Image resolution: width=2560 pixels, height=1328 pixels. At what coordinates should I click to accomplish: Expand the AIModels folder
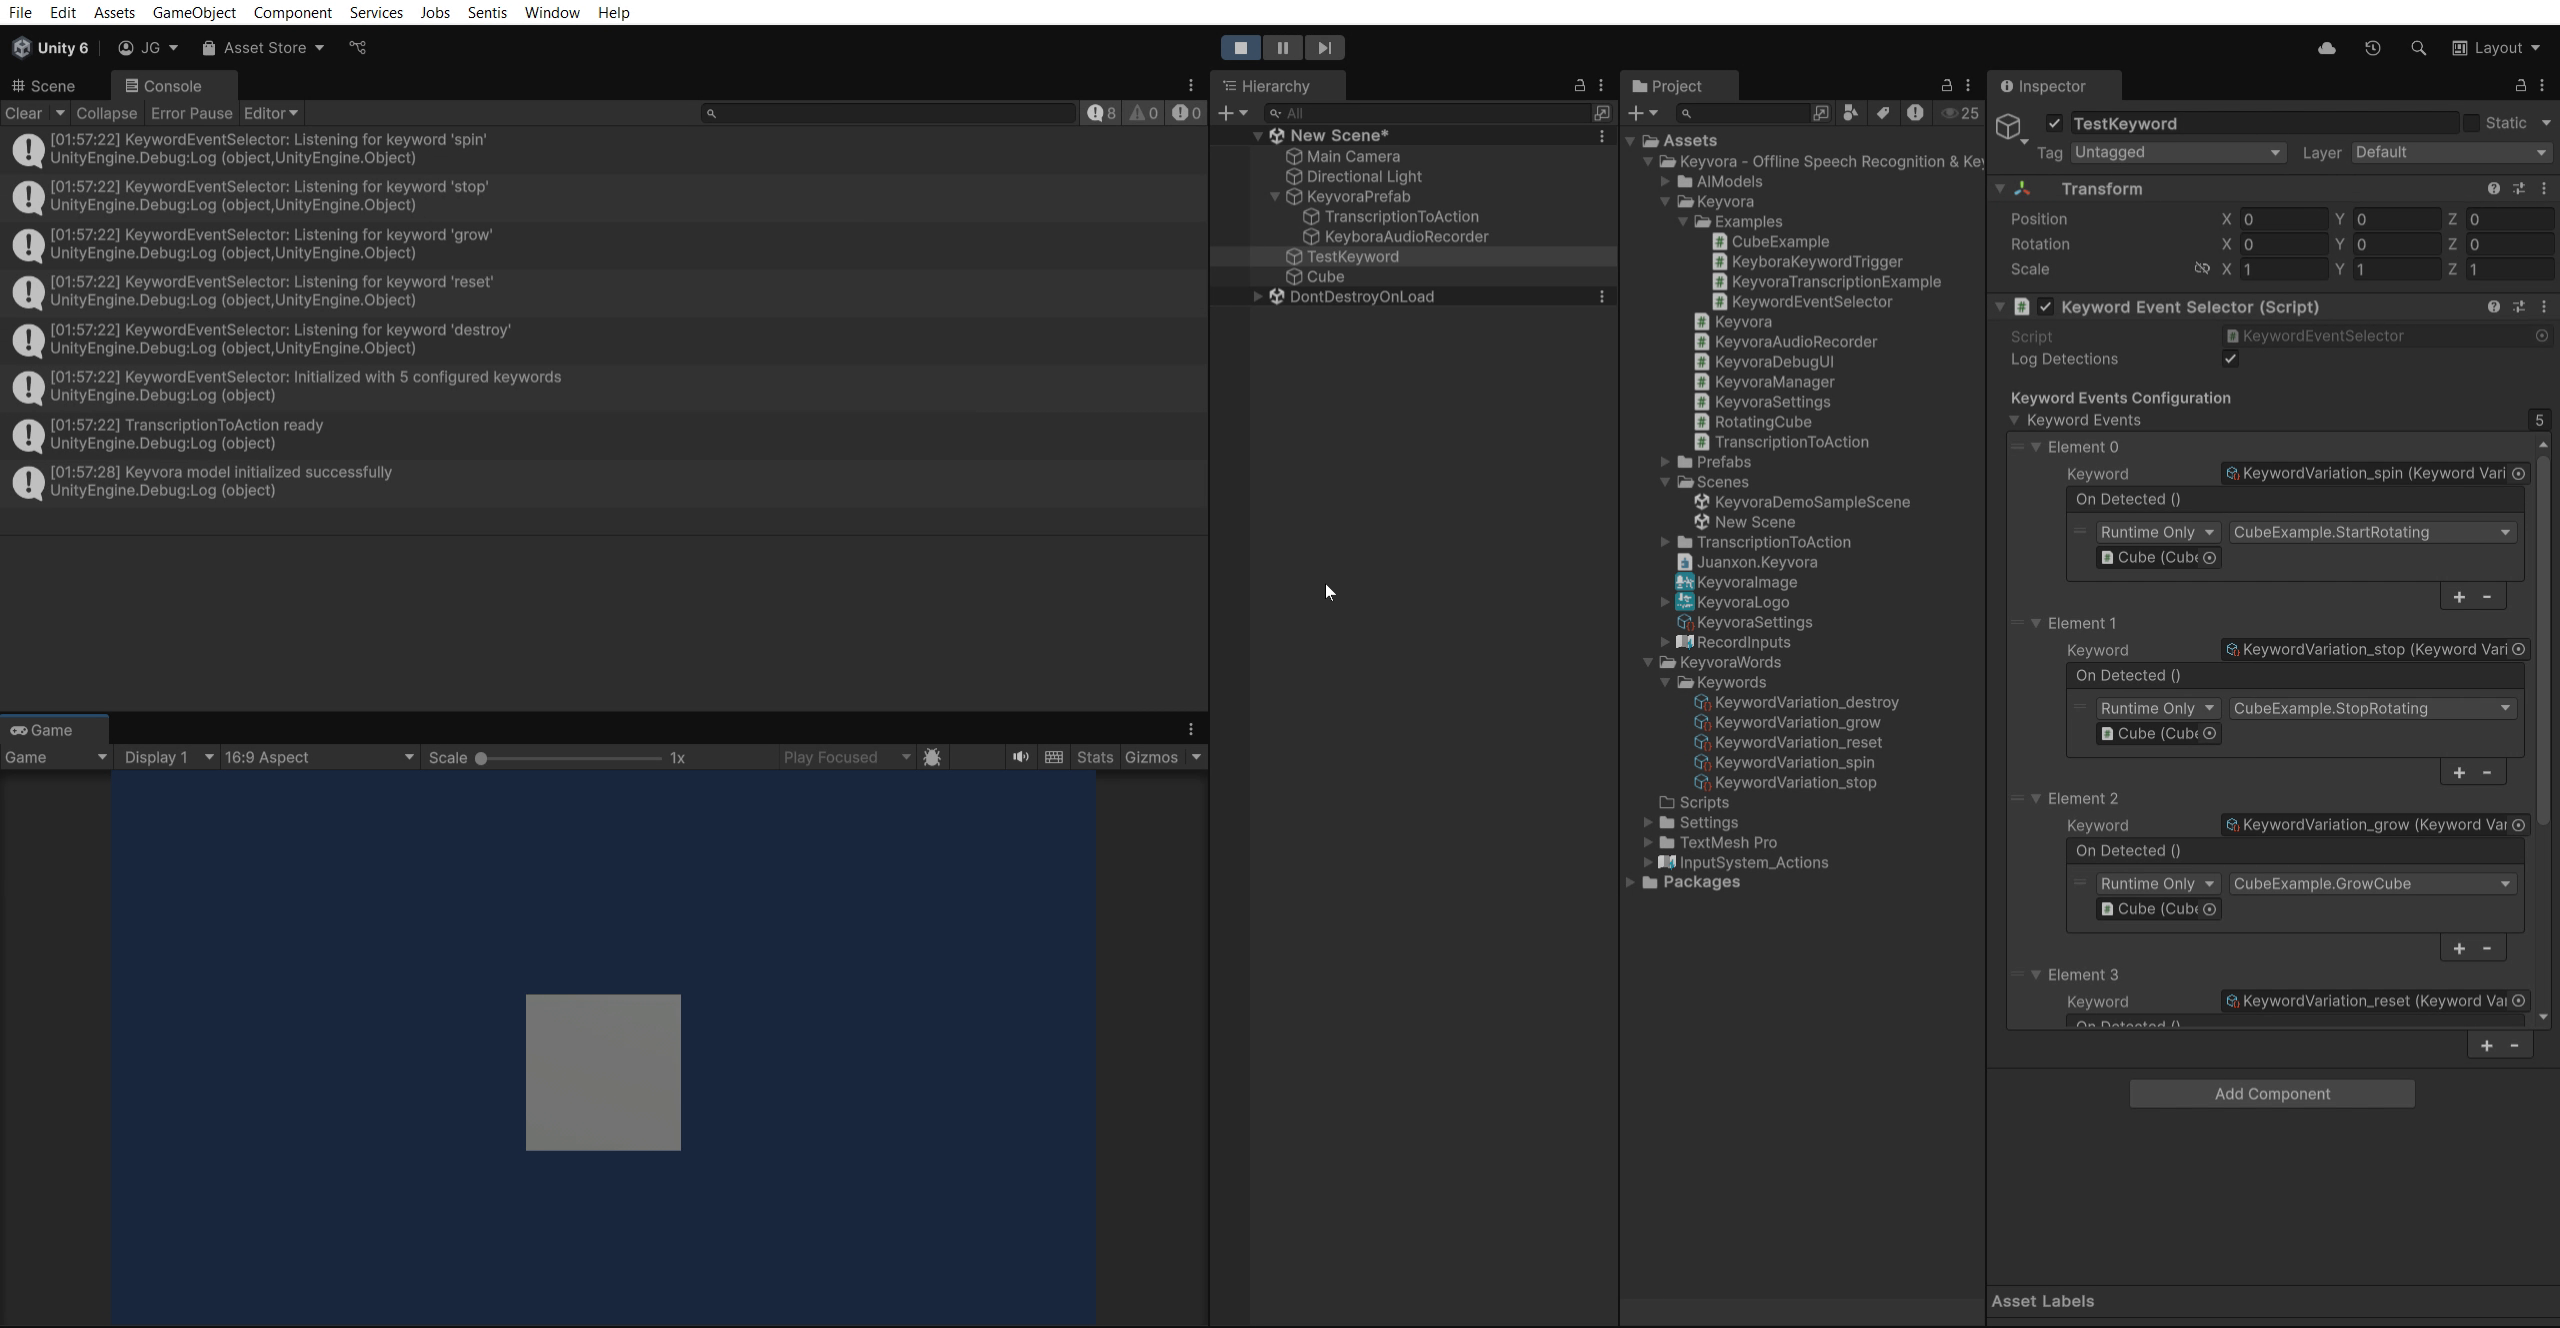click(1665, 182)
